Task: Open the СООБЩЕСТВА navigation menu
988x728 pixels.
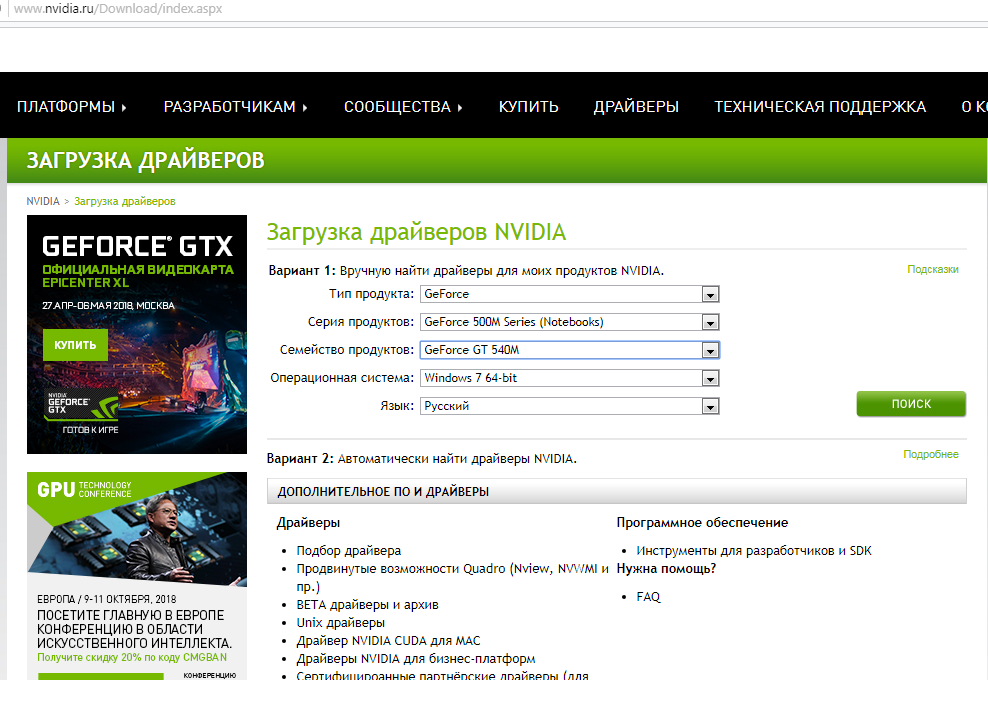Action: (403, 107)
